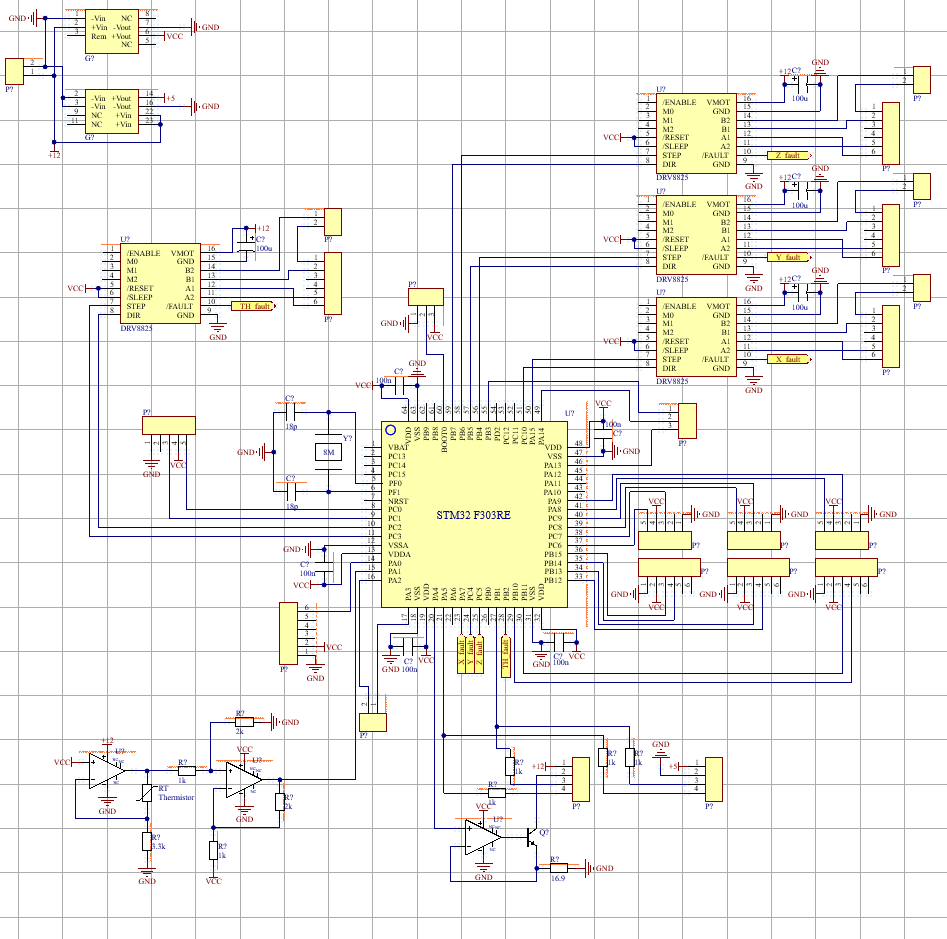Select the PD2 pin label
This screenshot has width=947, height=939.
496,434
